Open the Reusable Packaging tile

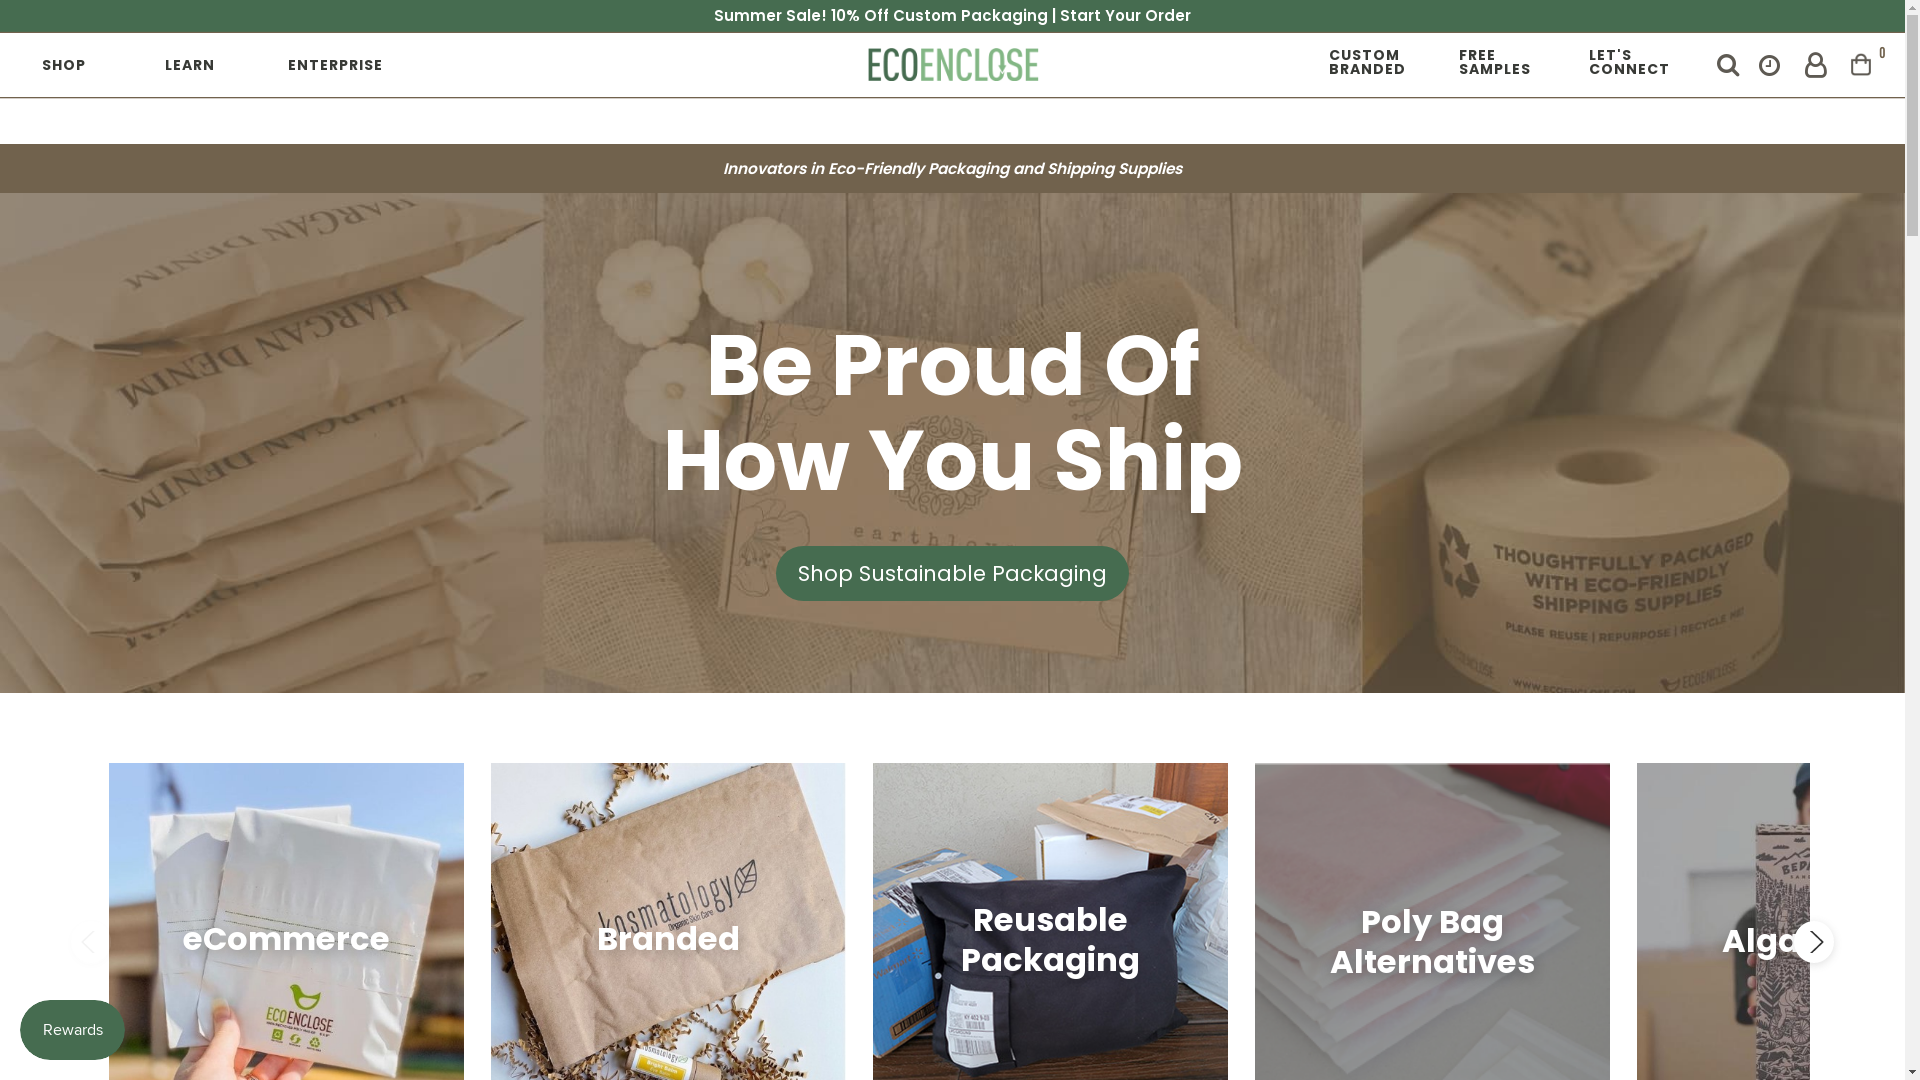pos(1050,921)
